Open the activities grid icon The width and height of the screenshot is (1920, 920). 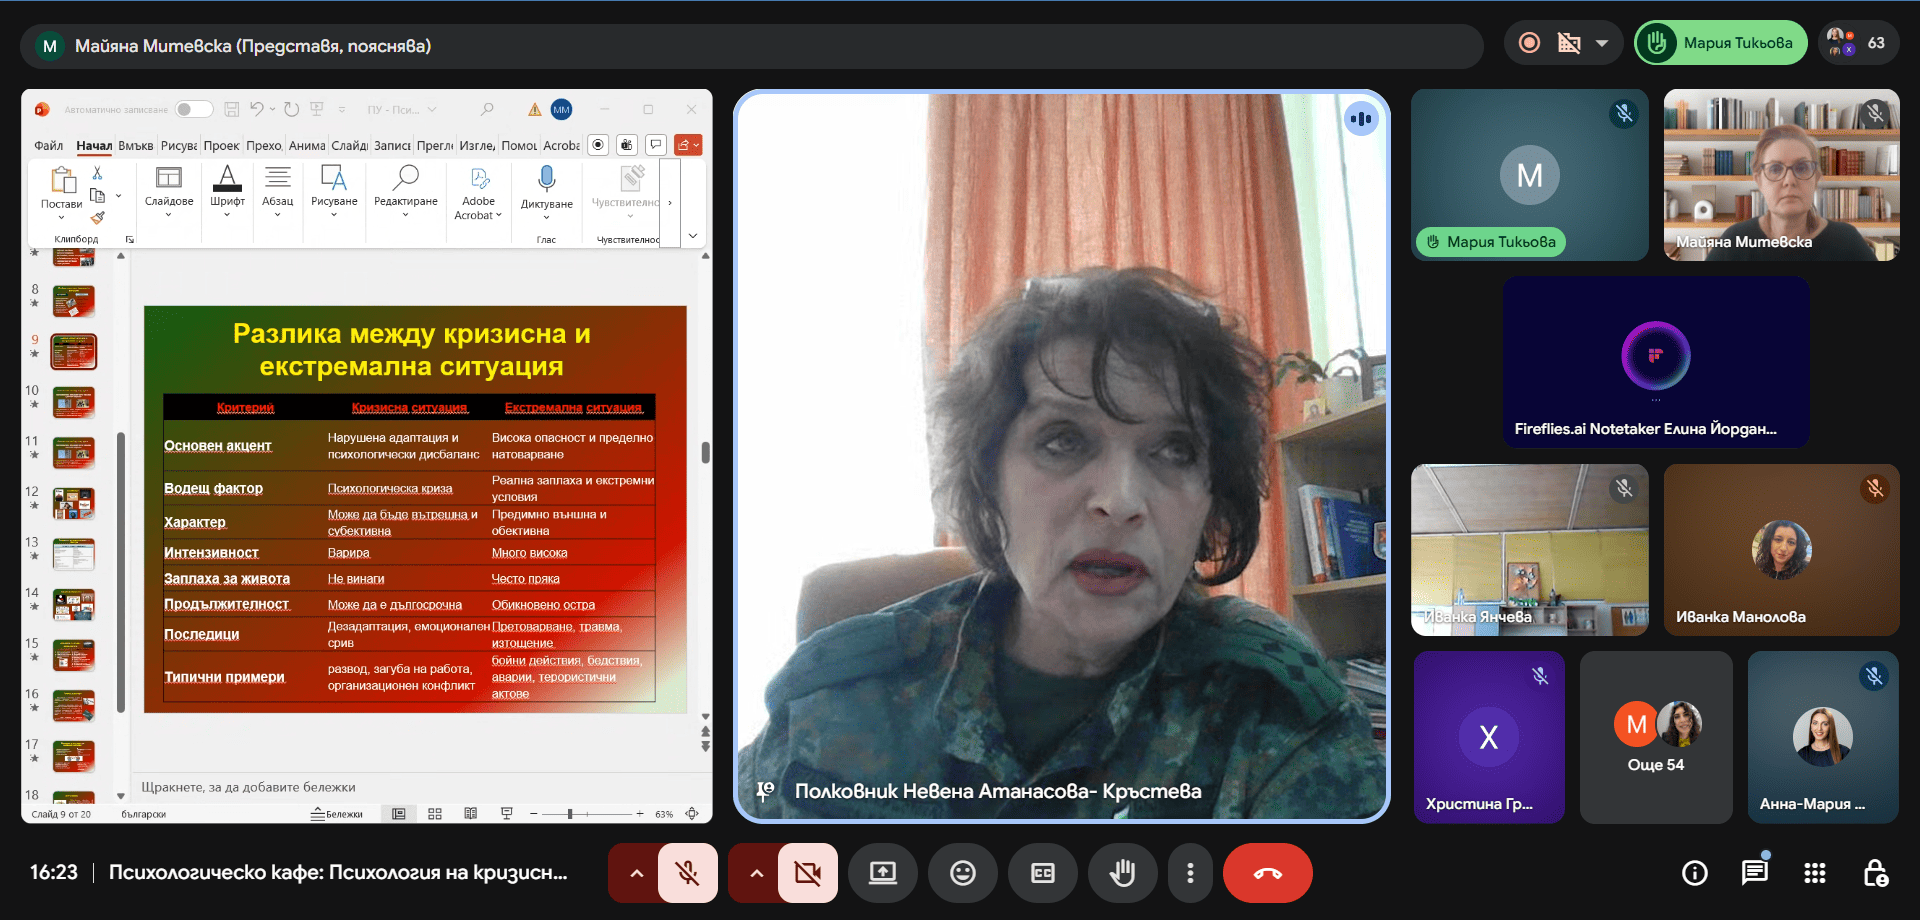1814,873
